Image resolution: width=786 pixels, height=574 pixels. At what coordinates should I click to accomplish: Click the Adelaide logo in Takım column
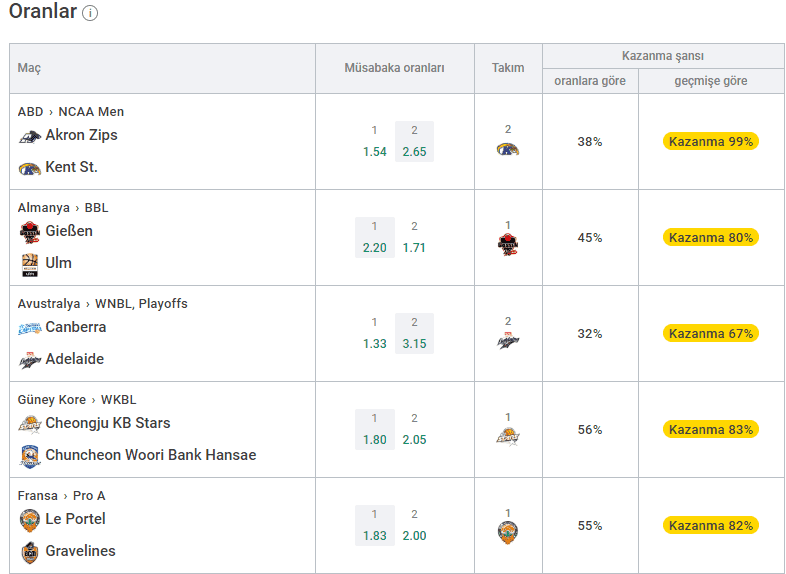(x=508, y=340)
